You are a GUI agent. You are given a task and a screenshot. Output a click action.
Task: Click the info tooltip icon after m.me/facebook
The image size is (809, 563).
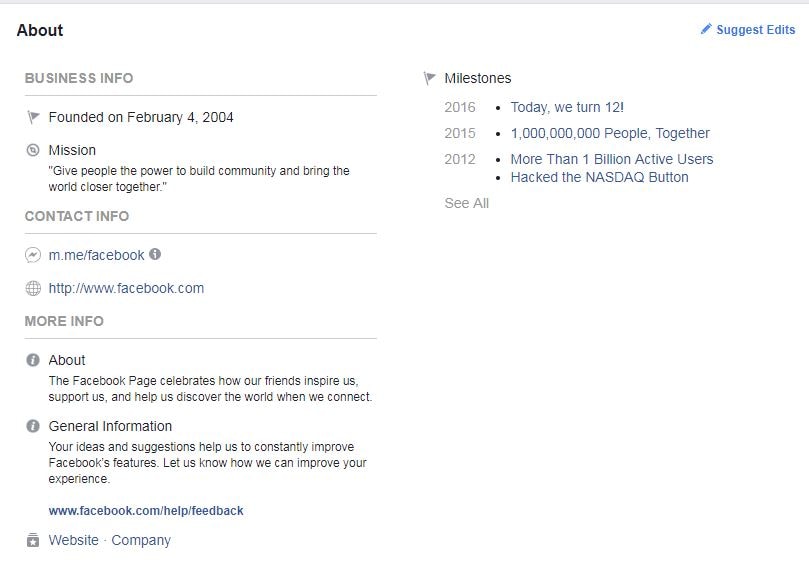coord(155,255)
